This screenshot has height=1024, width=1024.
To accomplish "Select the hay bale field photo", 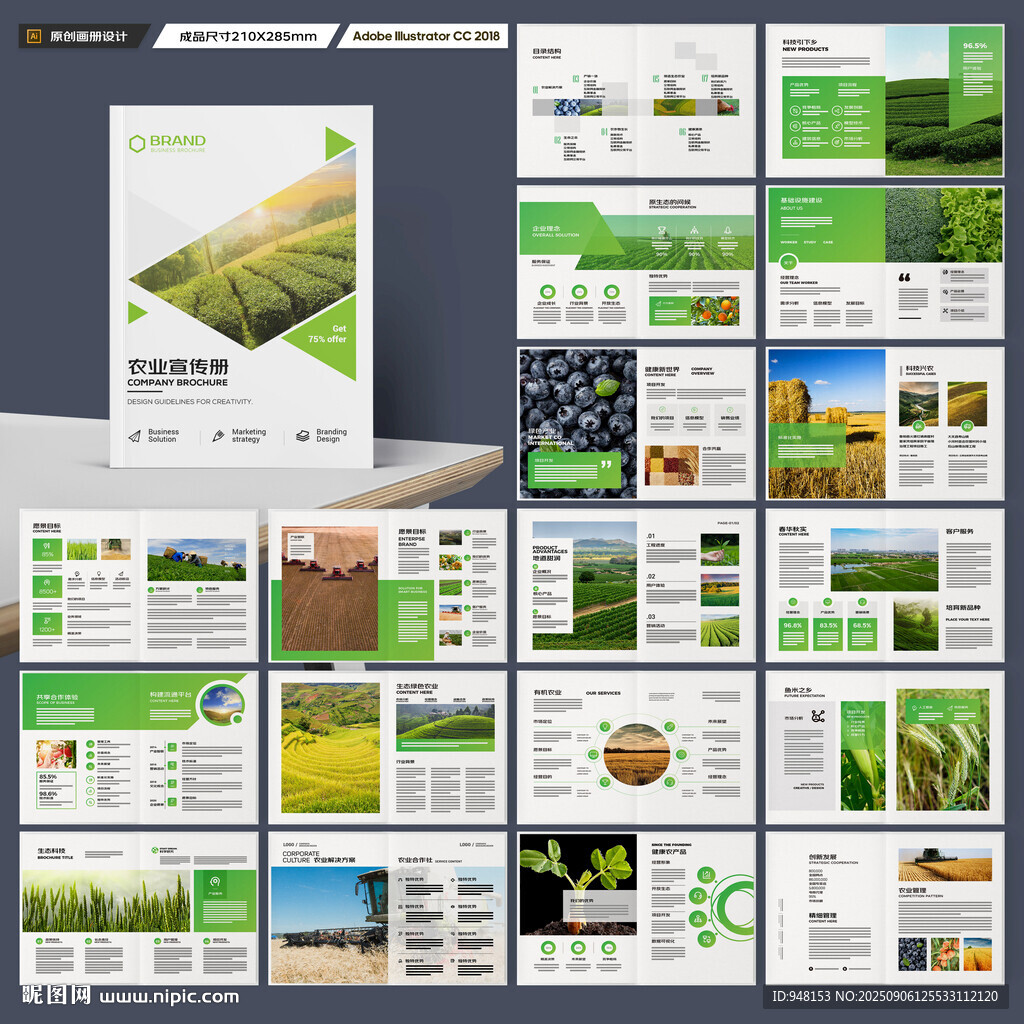I will [x=827, y=423].
